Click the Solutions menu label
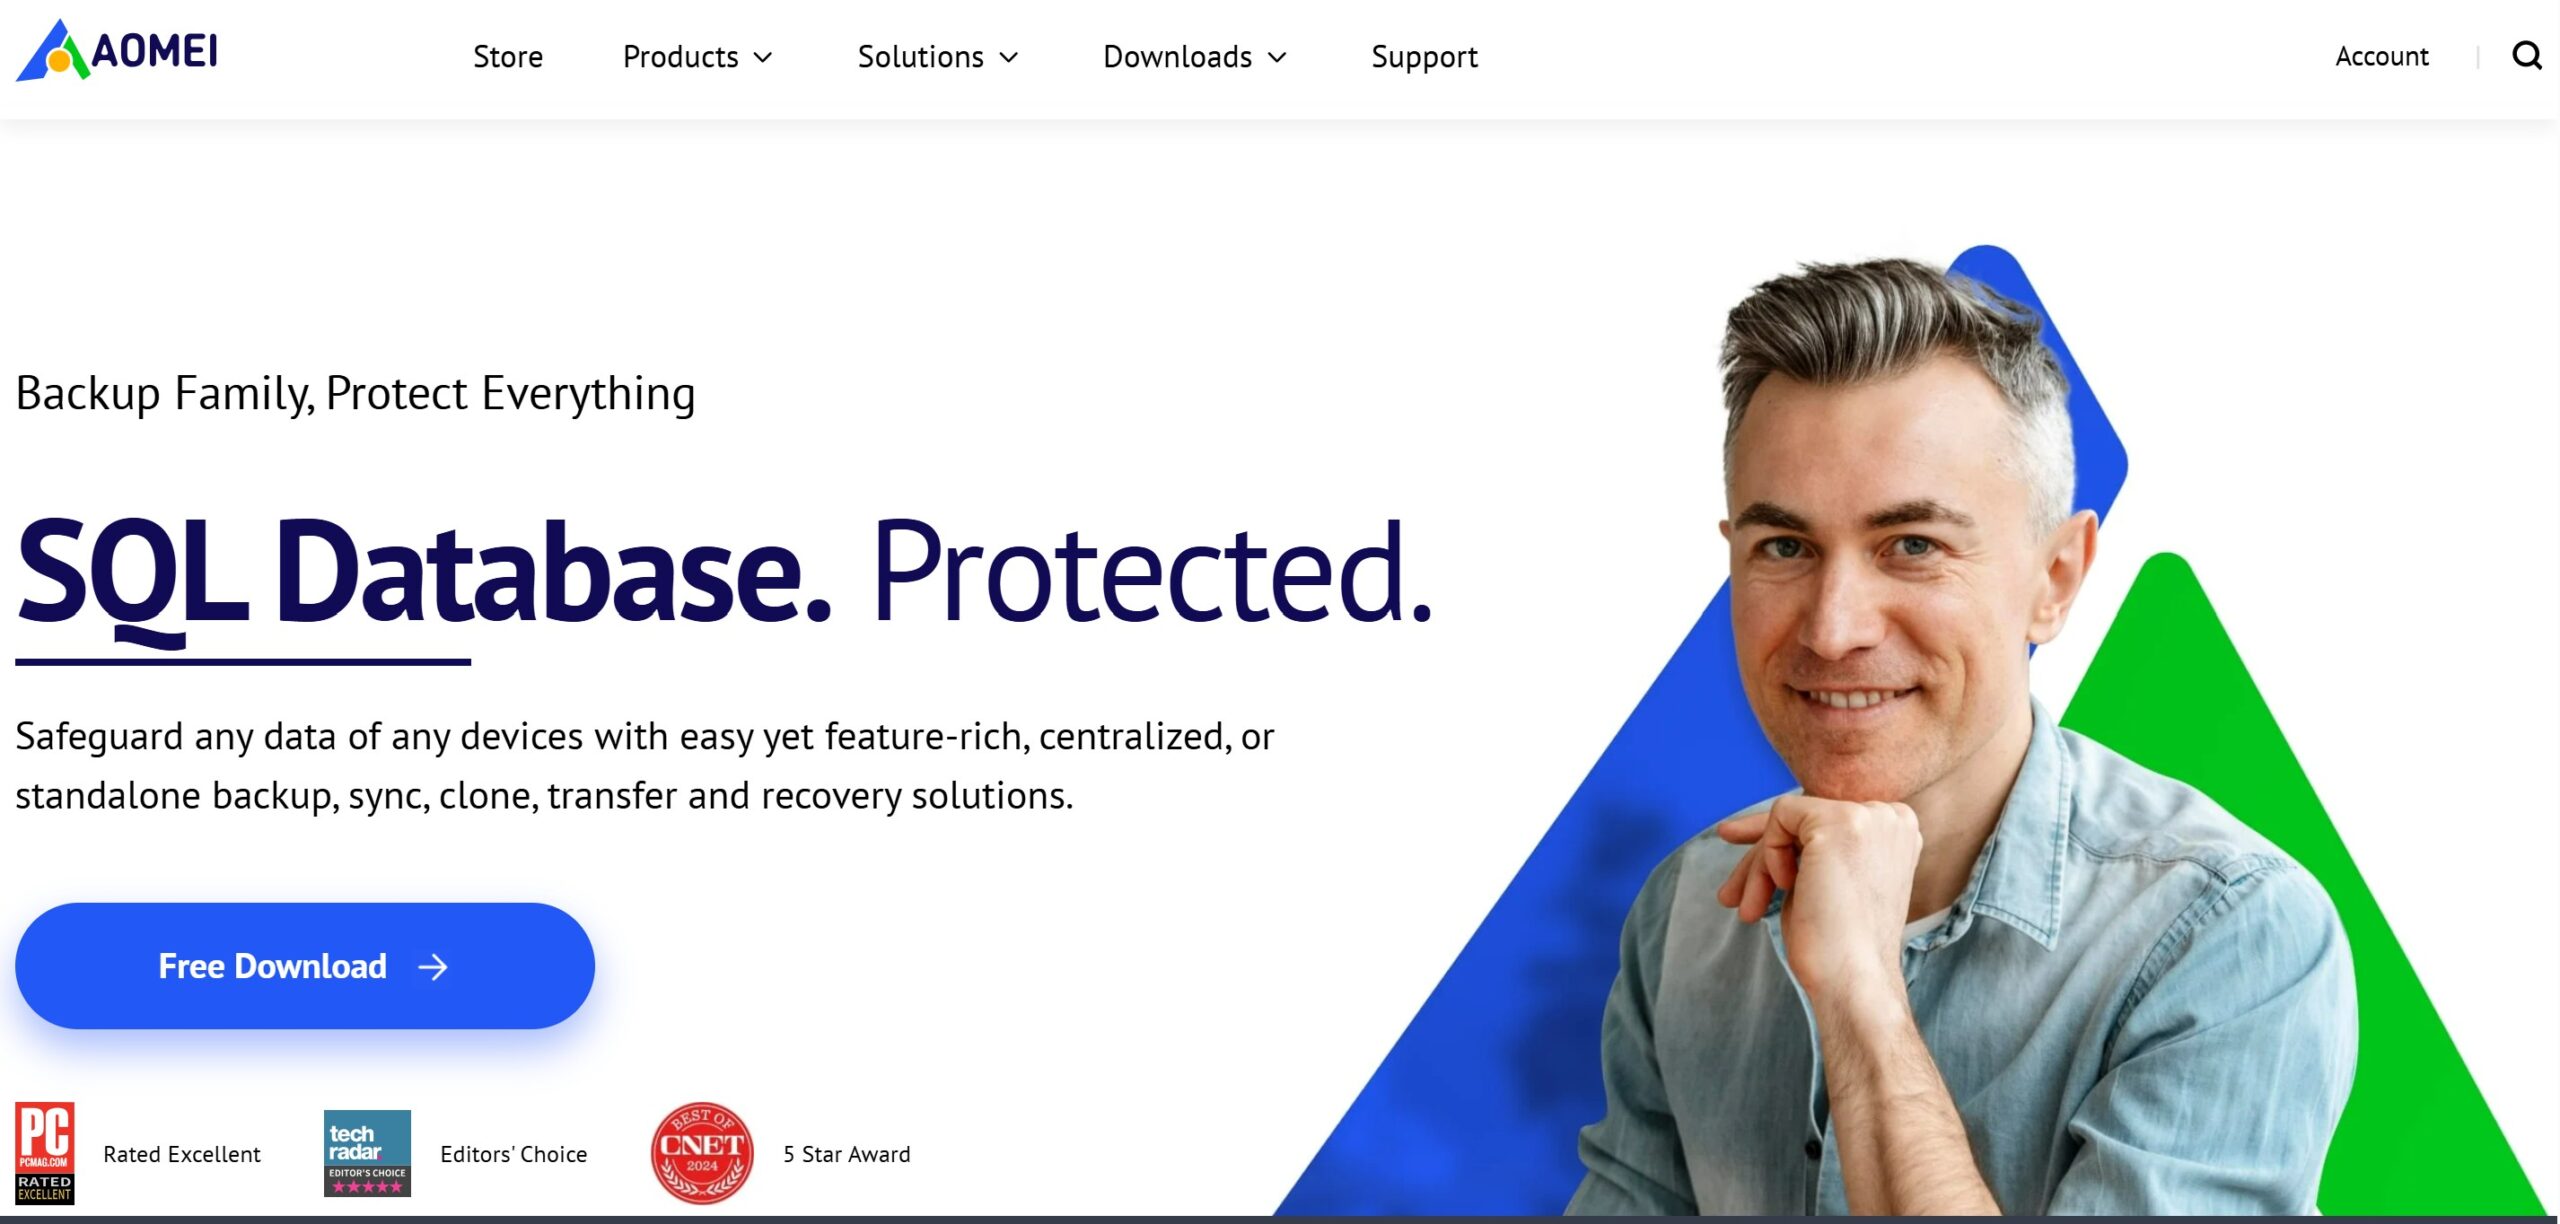 click(x=921, y=57)
